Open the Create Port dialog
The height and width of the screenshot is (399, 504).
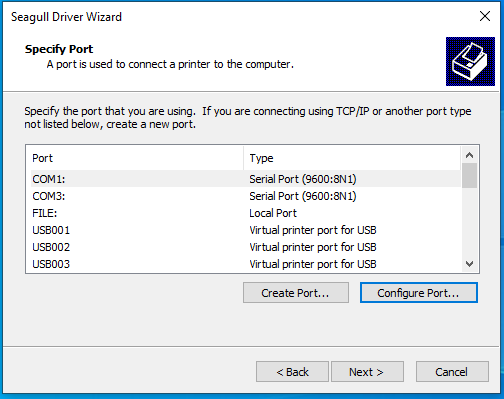point(296,293)
